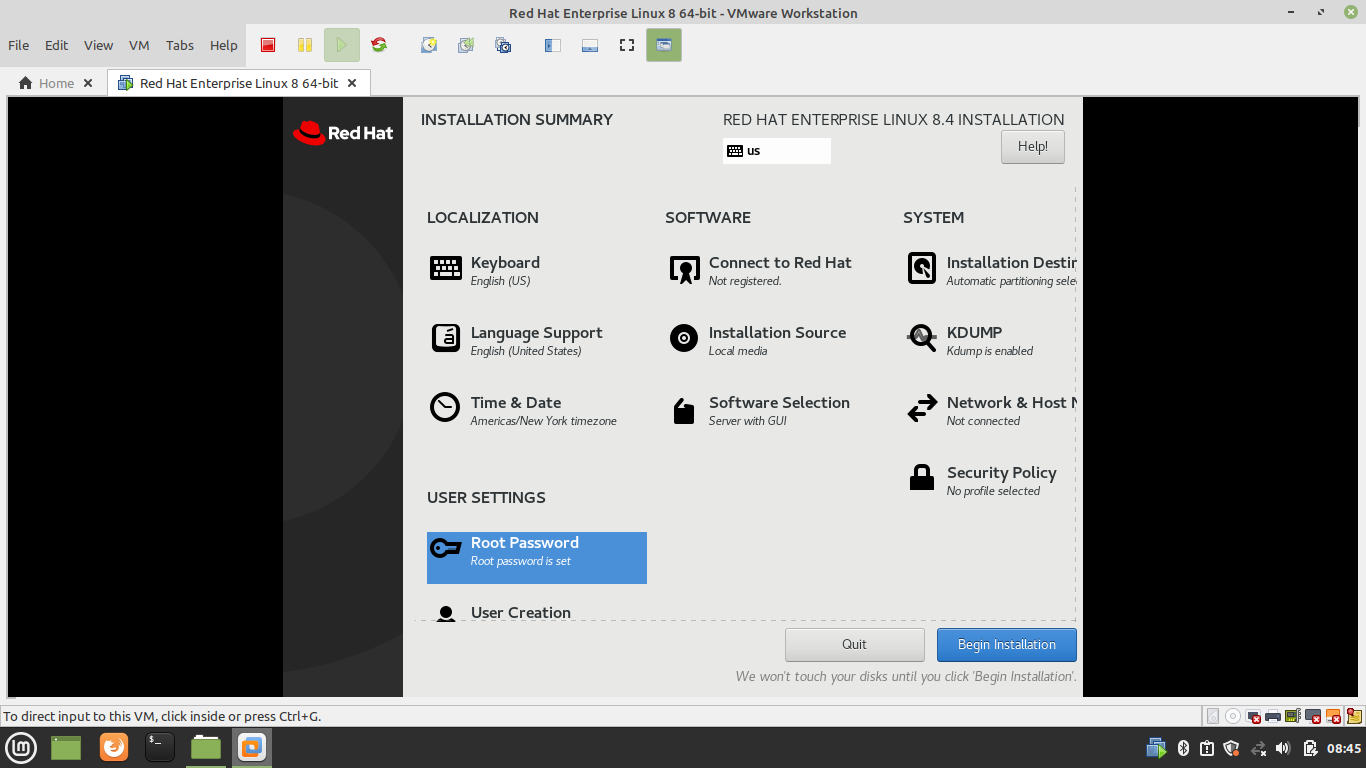Click the console view toolbar icon

(664, 45)
